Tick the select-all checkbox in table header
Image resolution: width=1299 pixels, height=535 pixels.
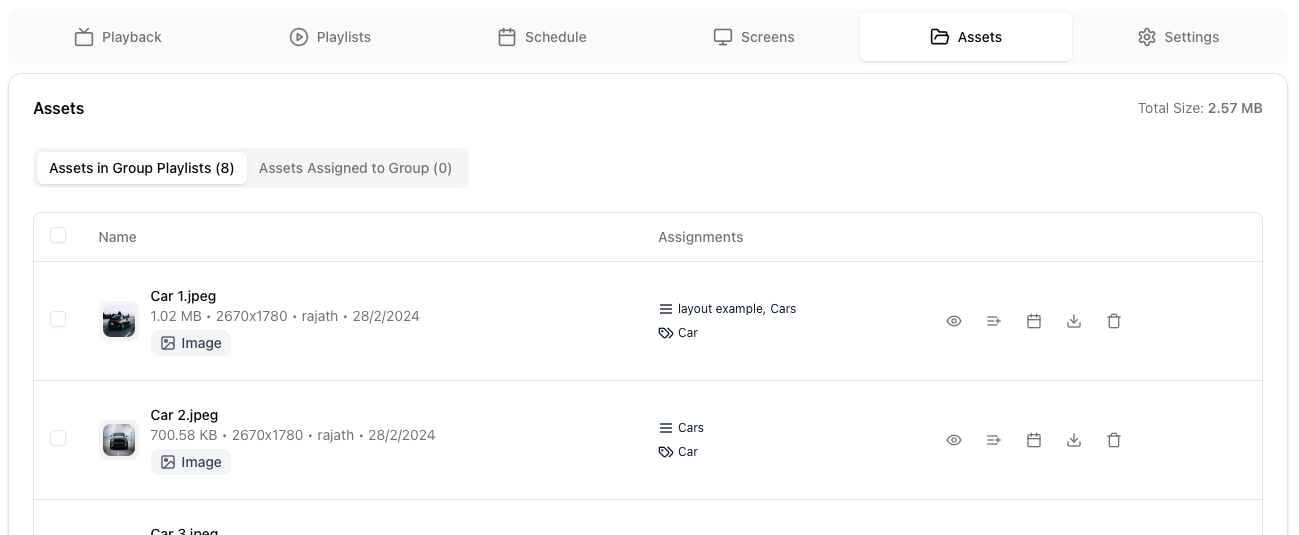58,235
